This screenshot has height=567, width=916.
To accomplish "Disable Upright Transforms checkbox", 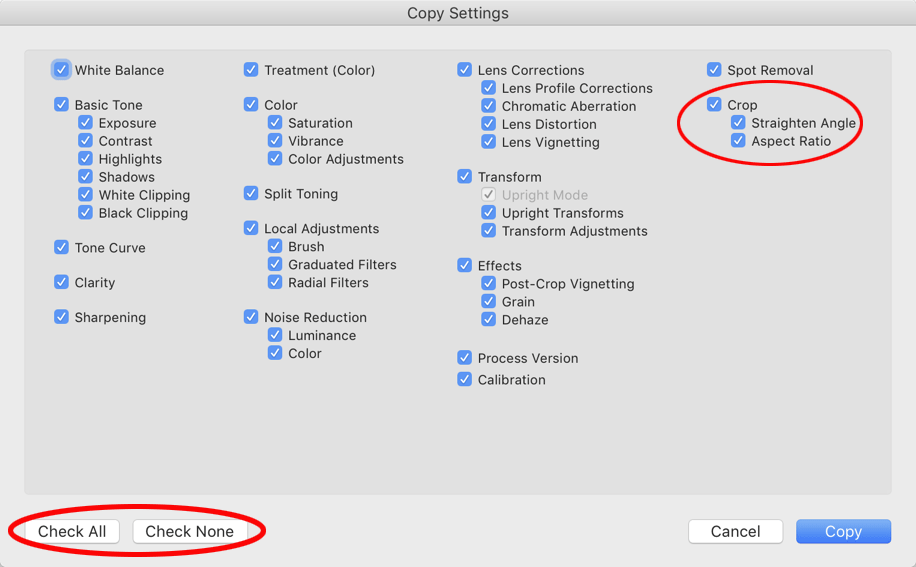I will click(489, 213).
